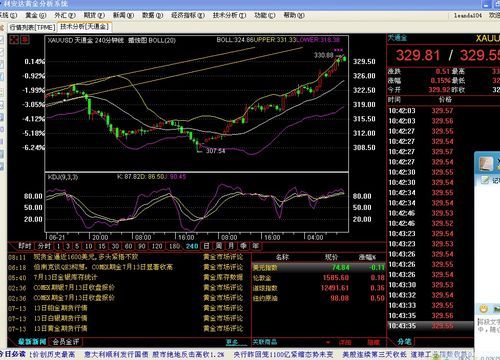Click the 黄金库存数据 category label

point(223,277)
